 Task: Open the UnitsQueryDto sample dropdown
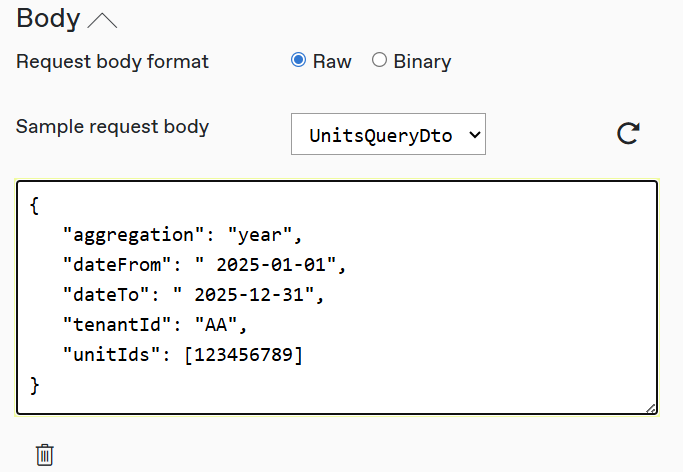pos(388,134)
